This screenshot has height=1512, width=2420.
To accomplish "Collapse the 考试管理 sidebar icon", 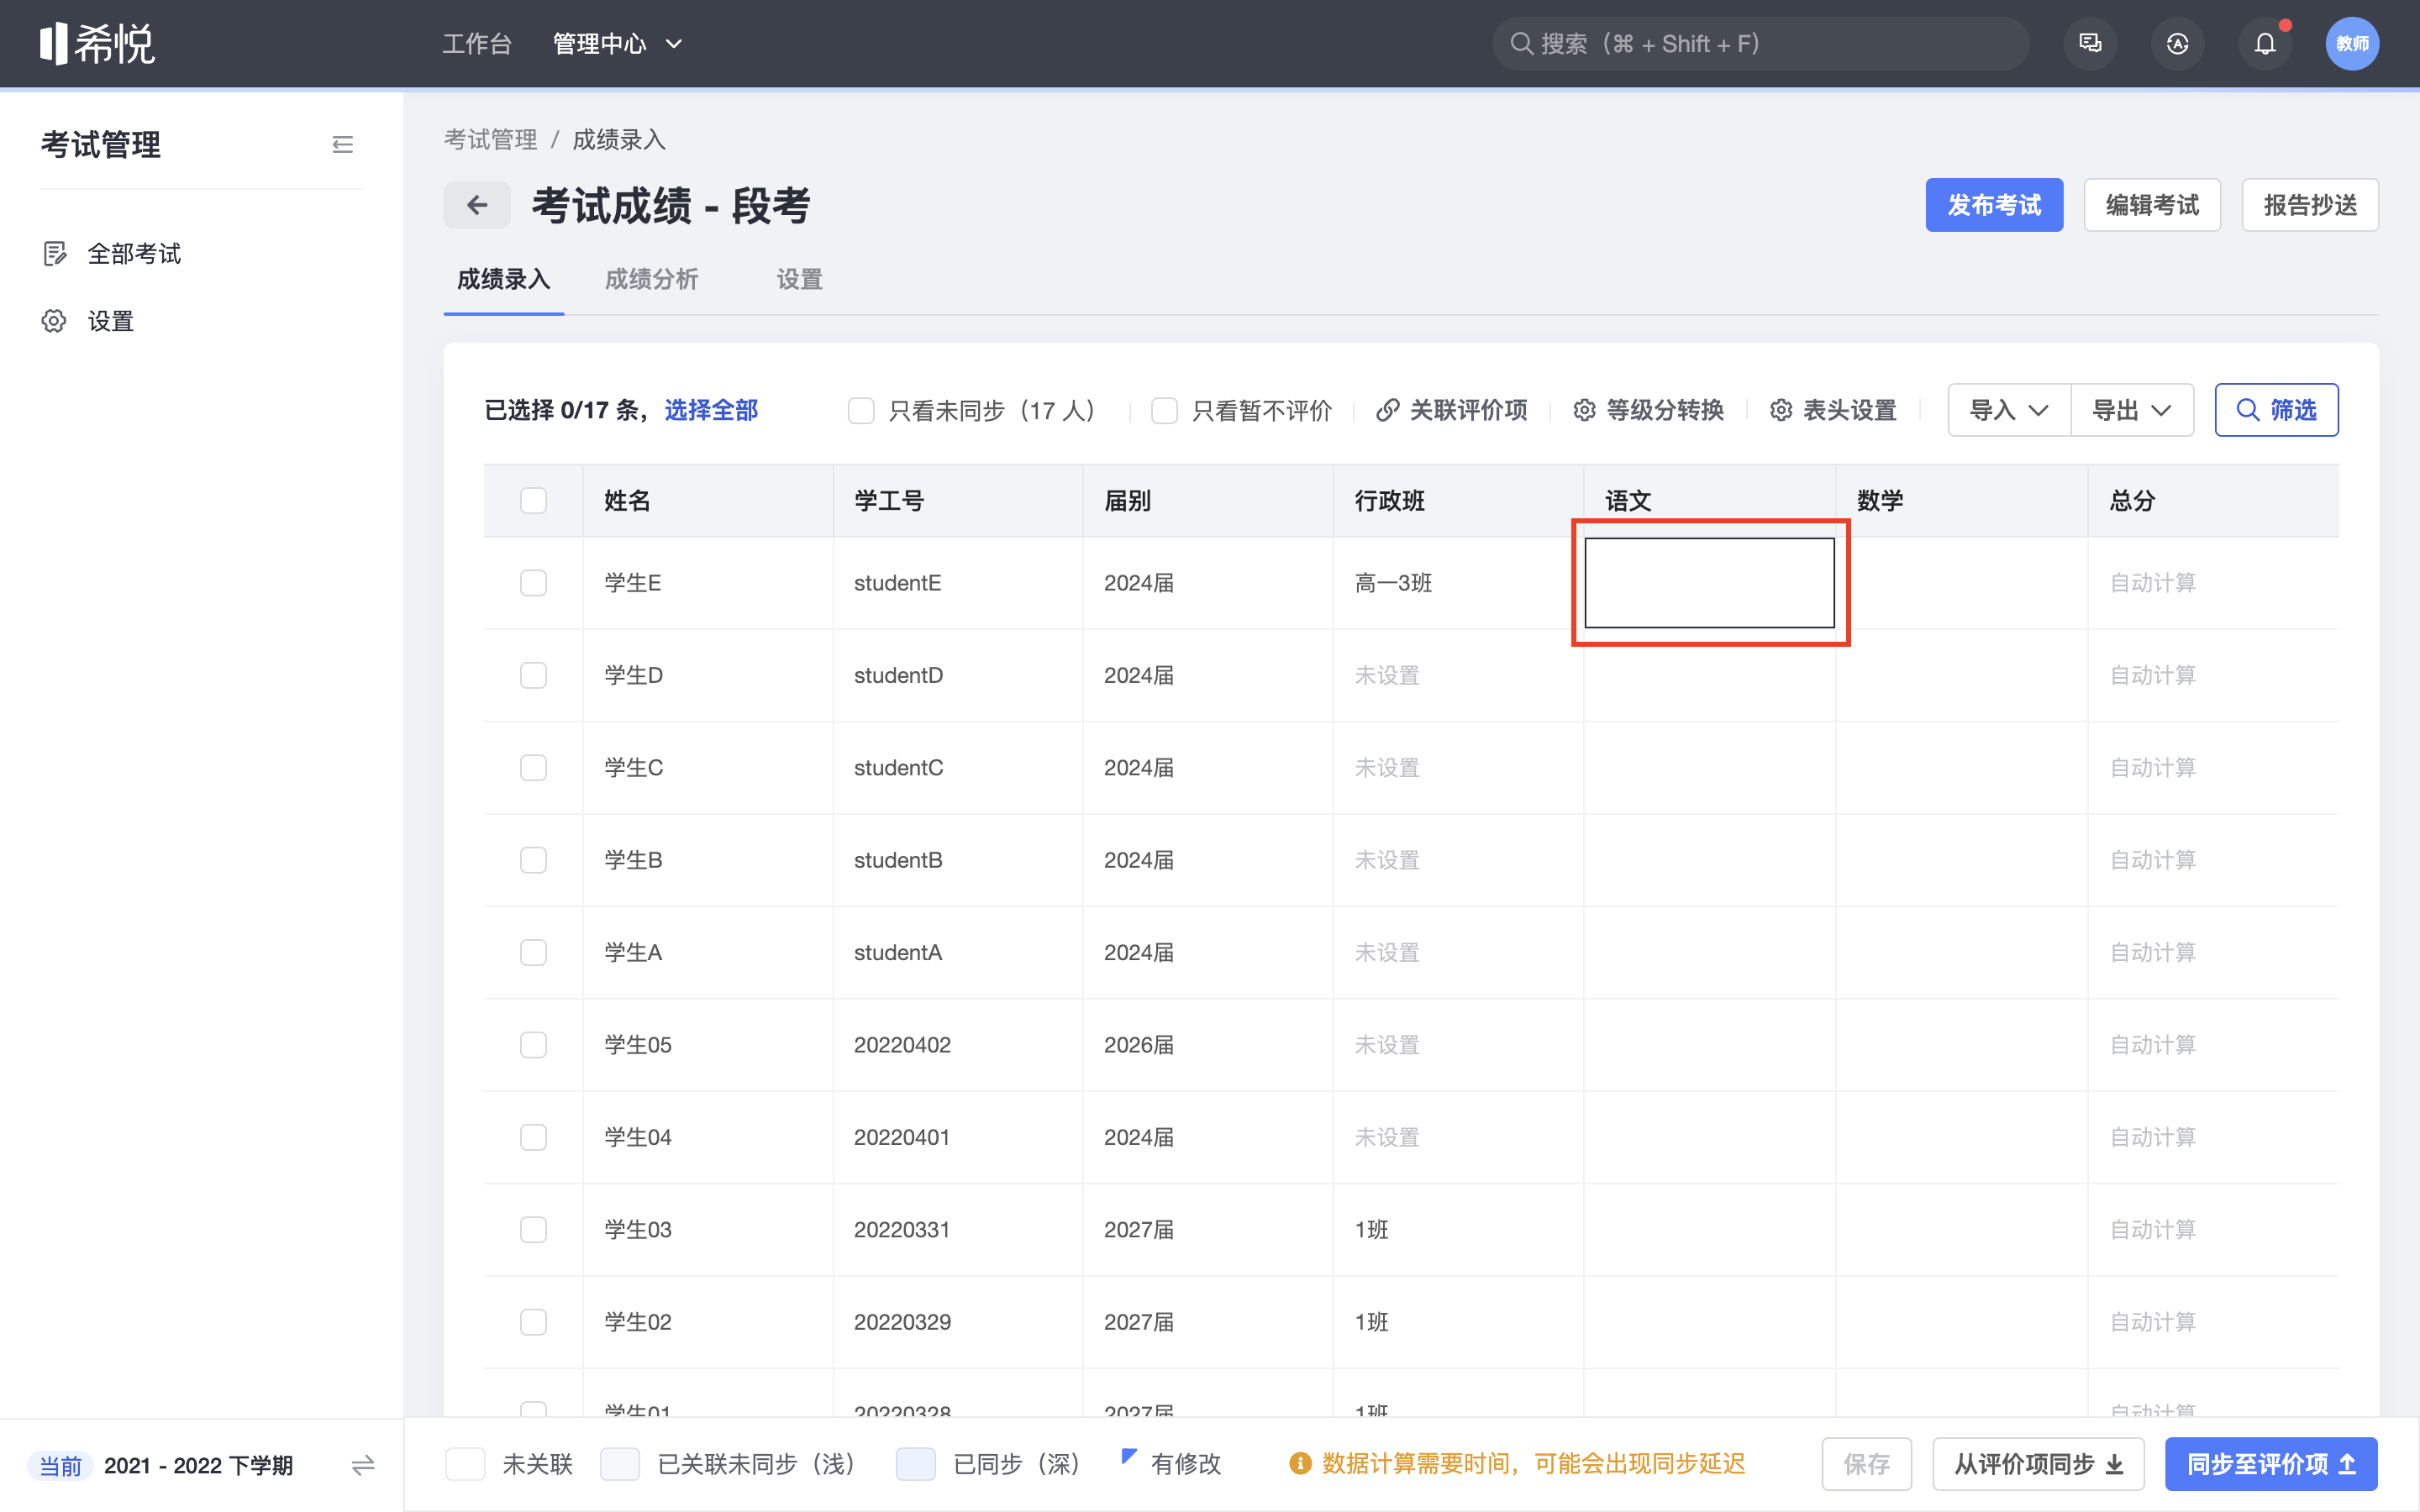I will coord(343,145).
